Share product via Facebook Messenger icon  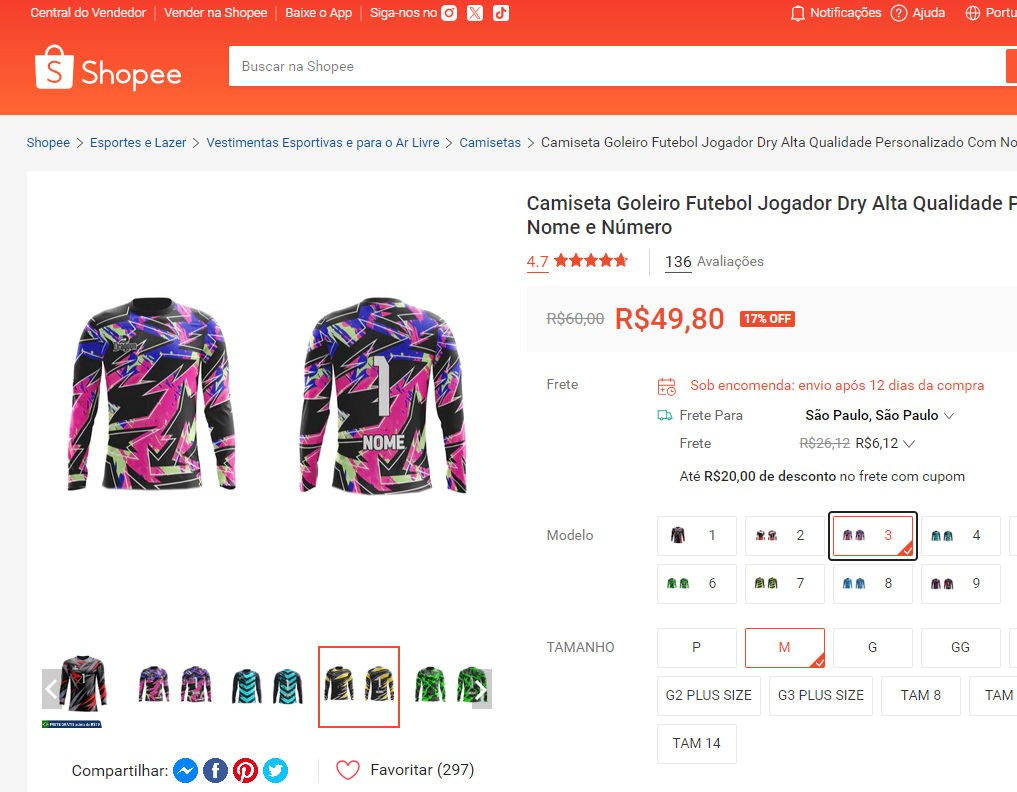click(185, 770)
